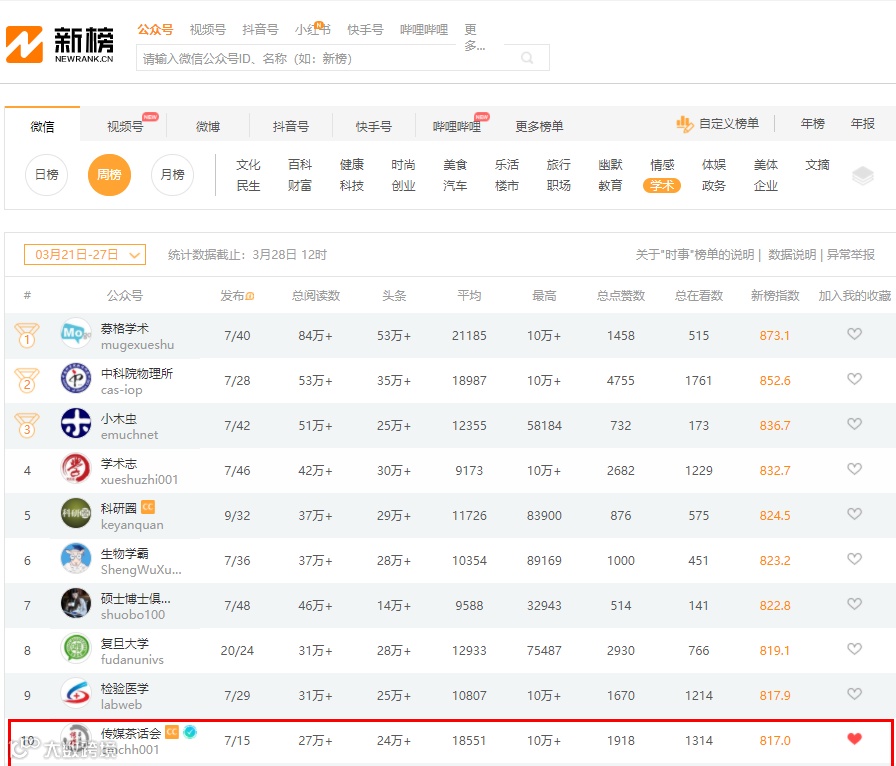Click 数据说明 link
Image resolution: width=896 pixels, height=766 pixels.
coord(792,255)
